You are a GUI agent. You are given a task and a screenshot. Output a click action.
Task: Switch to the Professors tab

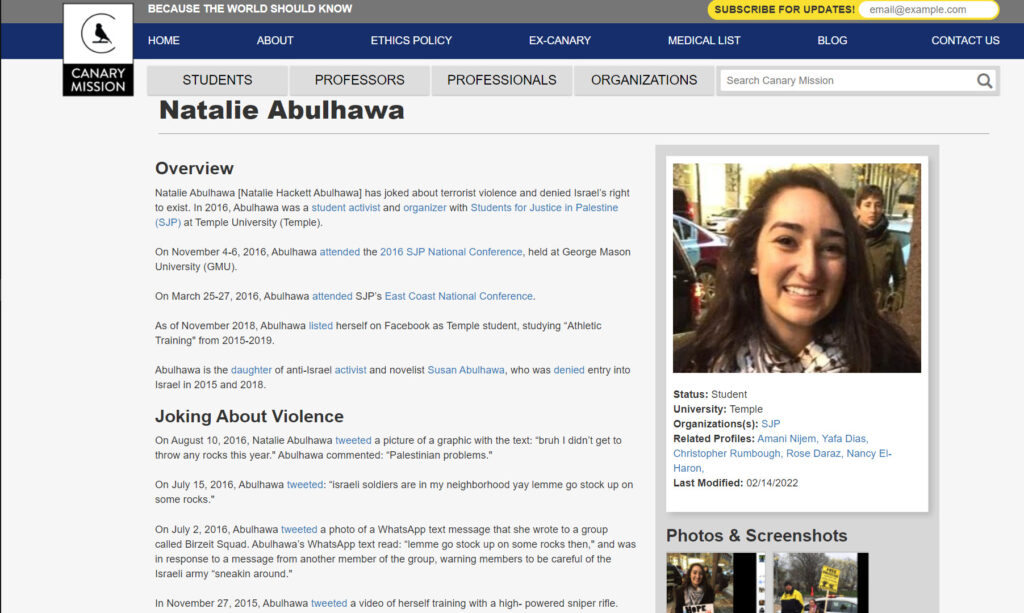[360, 80]
